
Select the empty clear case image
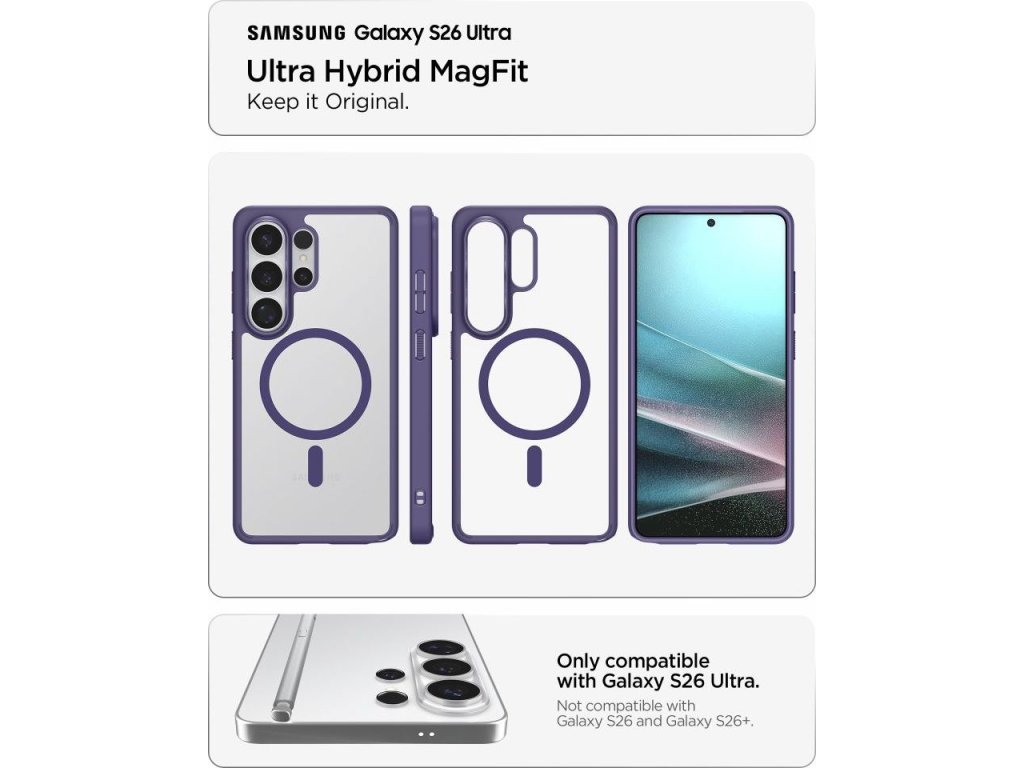(x=534, y=375)
